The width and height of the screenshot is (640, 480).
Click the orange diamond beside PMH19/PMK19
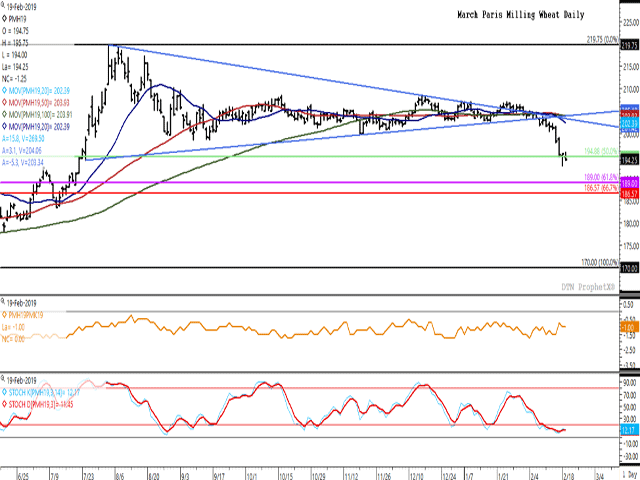[x=4, y=315]
